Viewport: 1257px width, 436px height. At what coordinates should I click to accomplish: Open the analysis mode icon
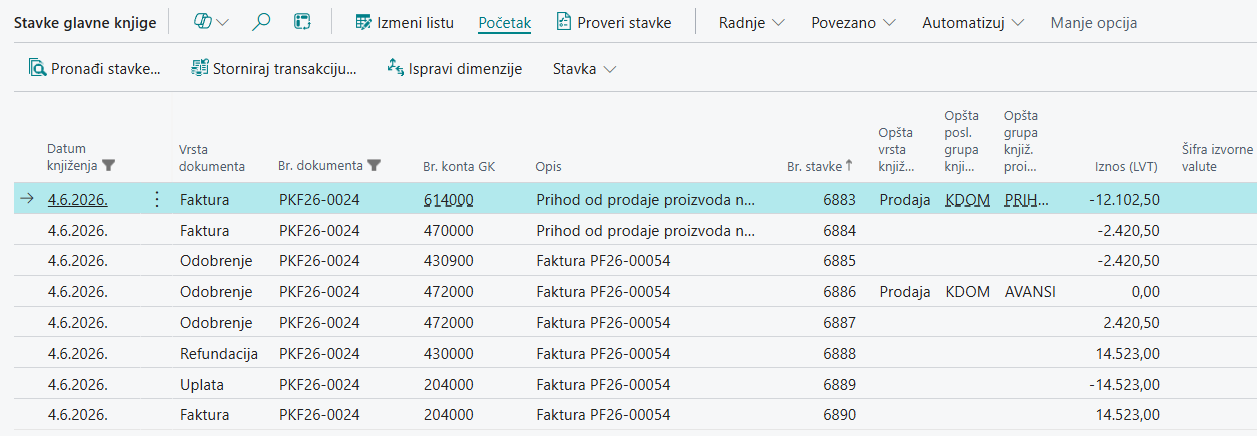pos(301,22)
